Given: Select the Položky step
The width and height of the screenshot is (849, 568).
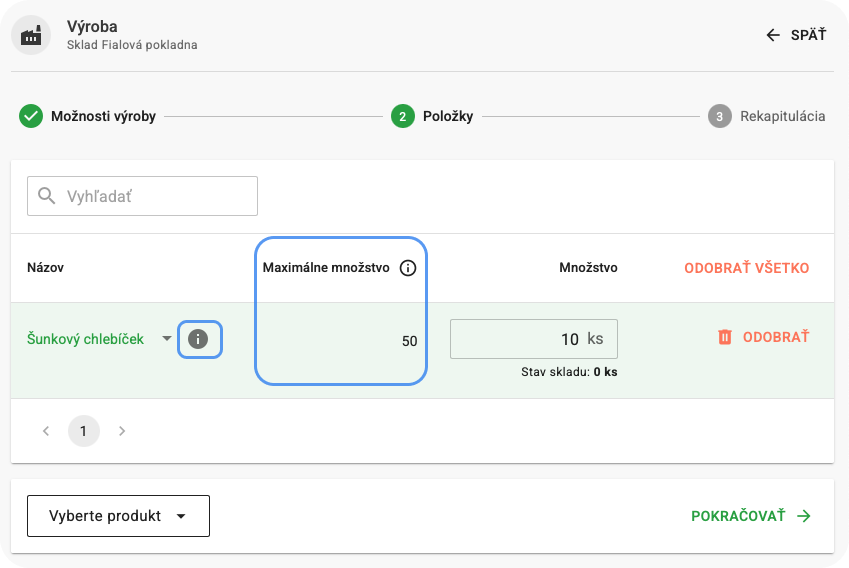Looking at the screenshot, I should (x=449, y=116).
